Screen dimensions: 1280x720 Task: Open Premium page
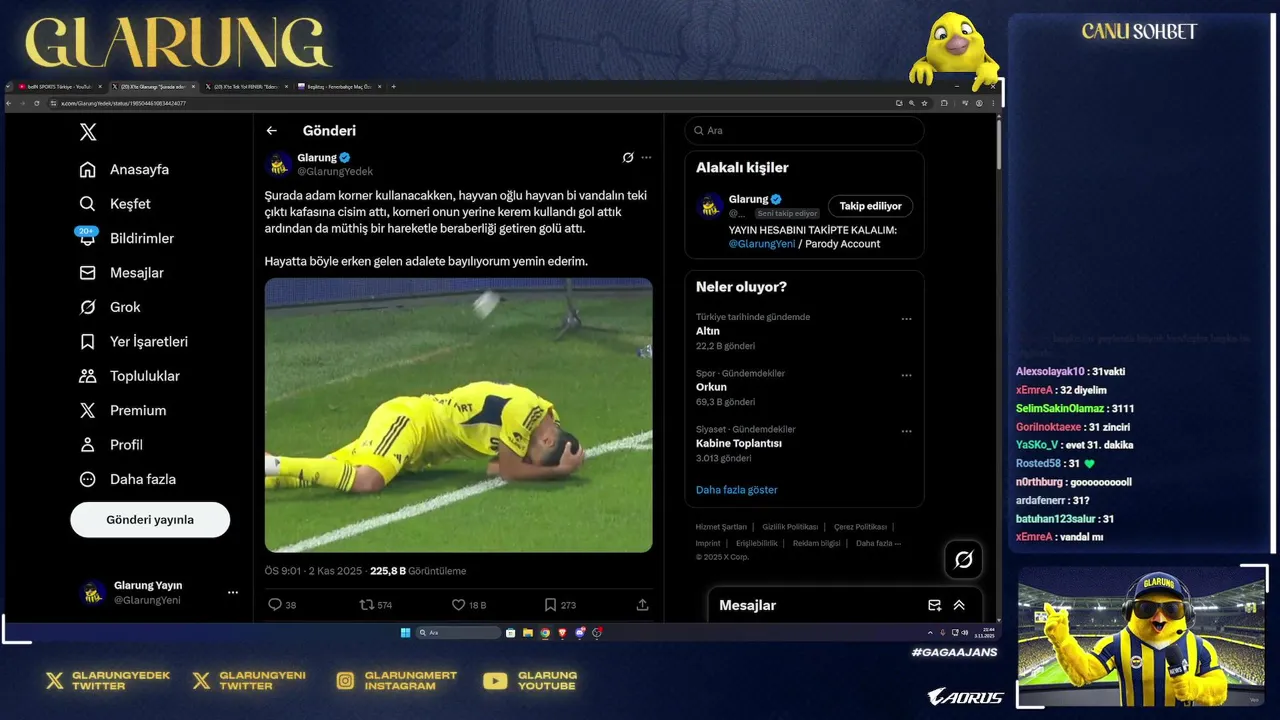[x=122, y=410]
